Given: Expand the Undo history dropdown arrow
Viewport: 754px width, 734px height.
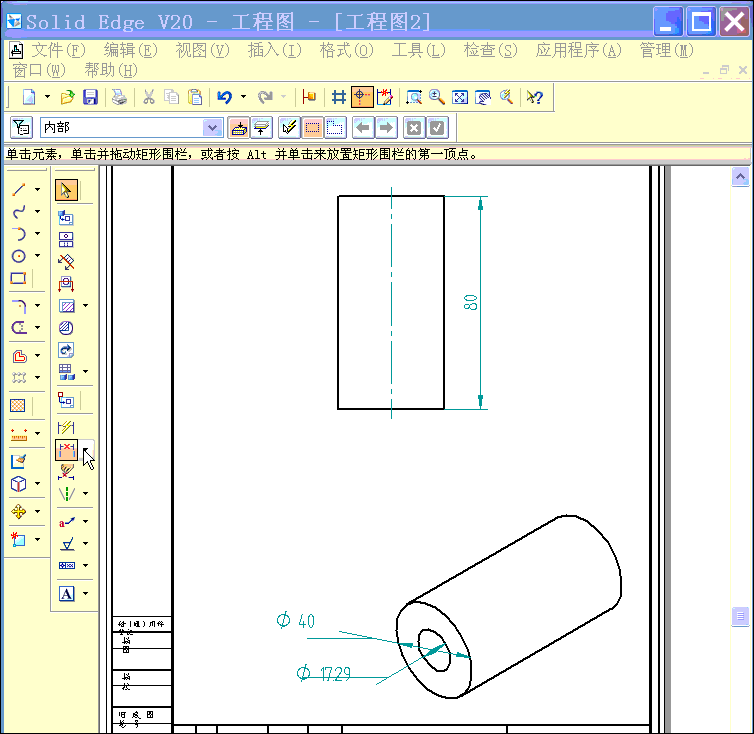Looking at the screenshot, I should click(x=243, y=97).
